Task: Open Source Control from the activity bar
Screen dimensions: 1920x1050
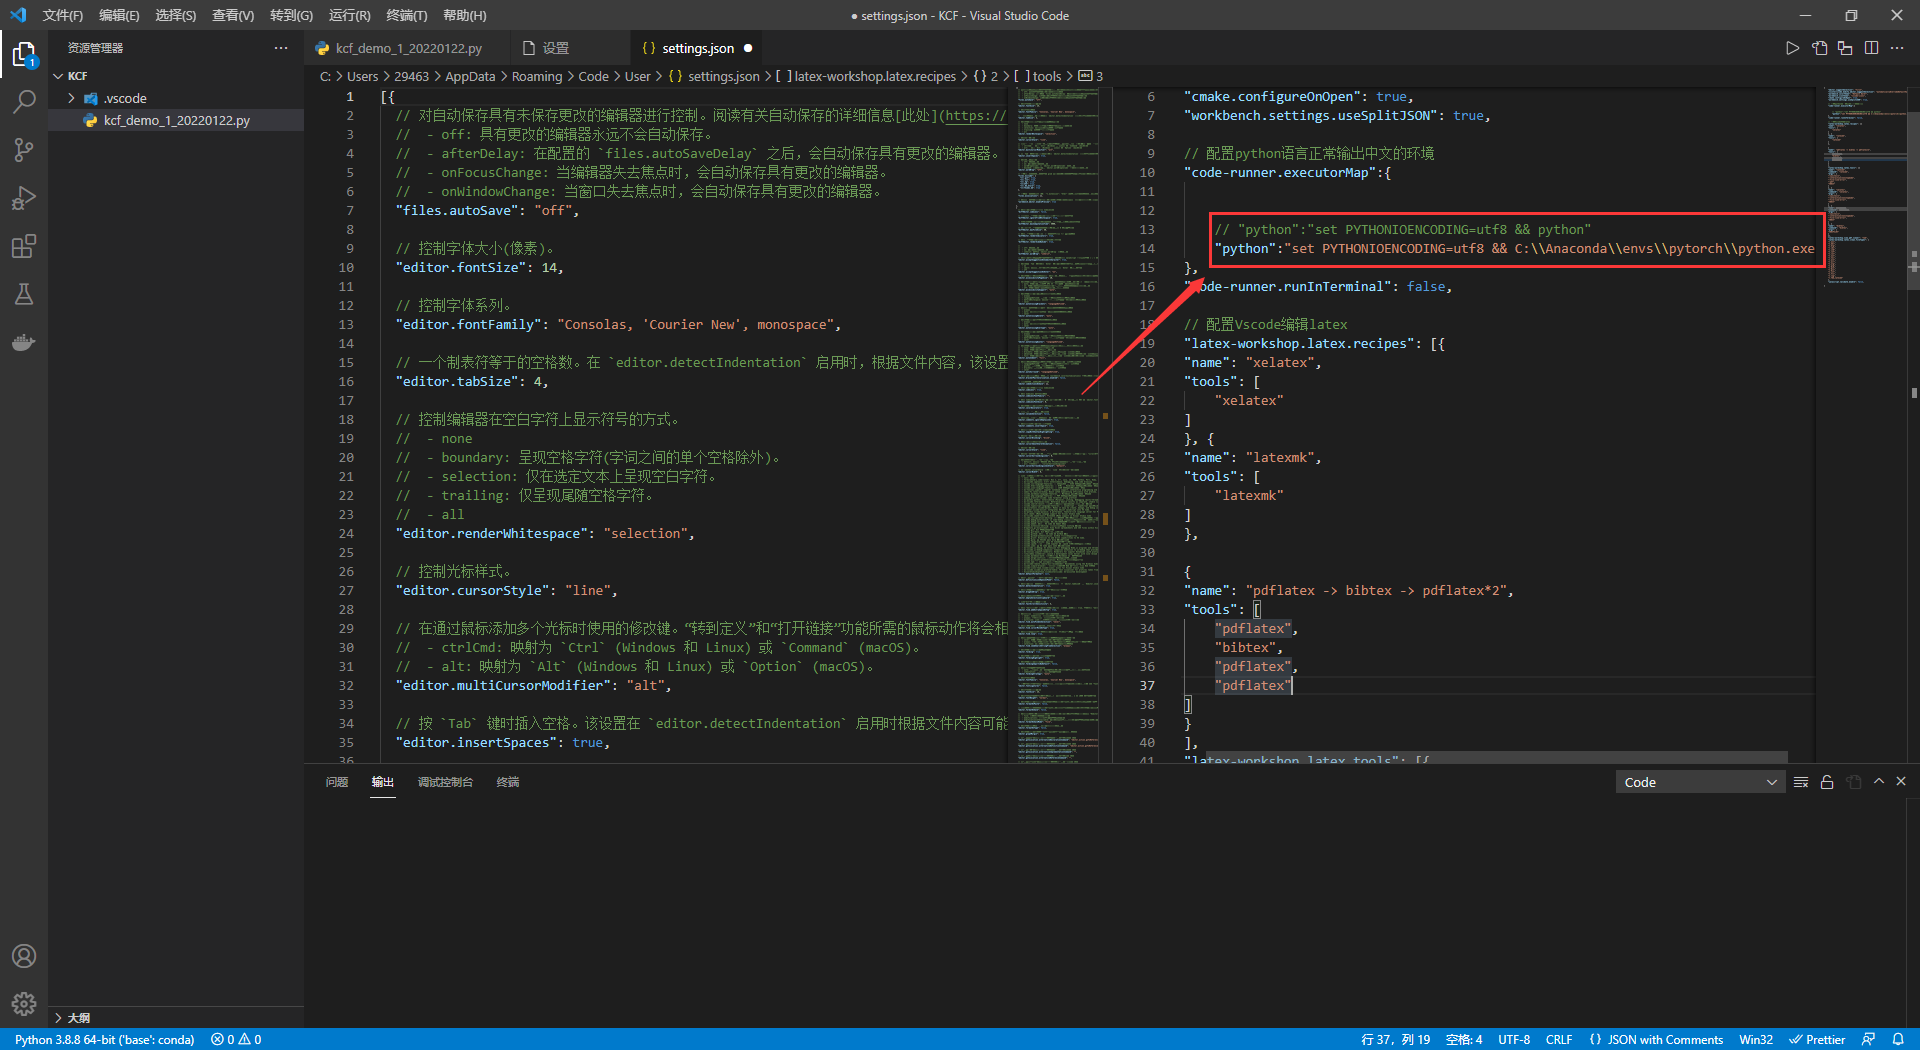Action: tap(24, 149)
